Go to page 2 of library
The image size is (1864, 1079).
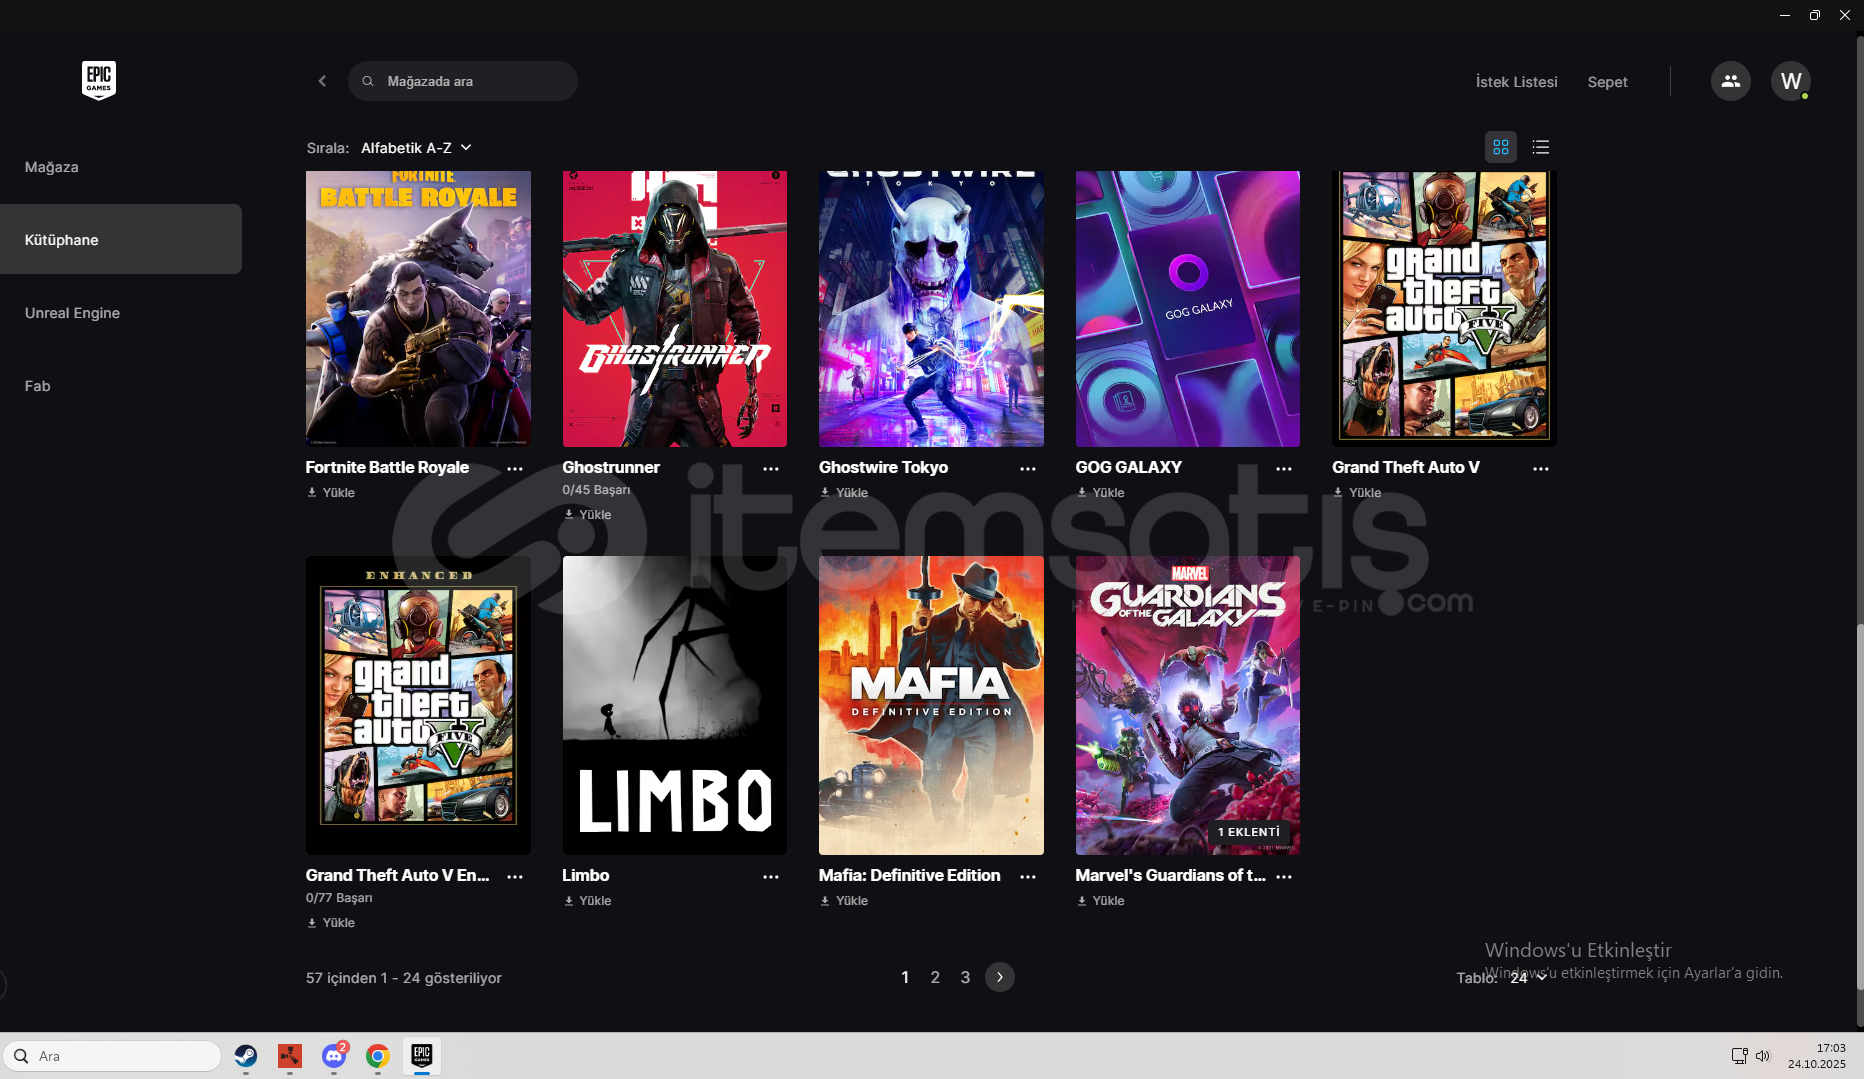tap(935, 977)
